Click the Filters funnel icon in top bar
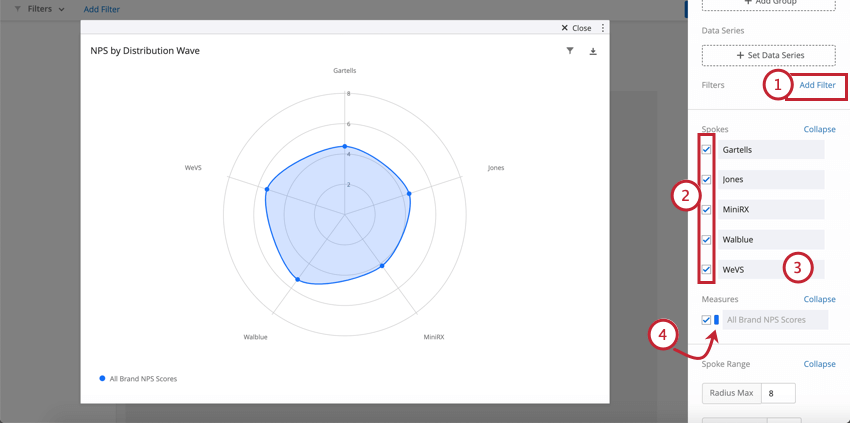The width and height of the screenshot is (850, 423). [18, 9]
